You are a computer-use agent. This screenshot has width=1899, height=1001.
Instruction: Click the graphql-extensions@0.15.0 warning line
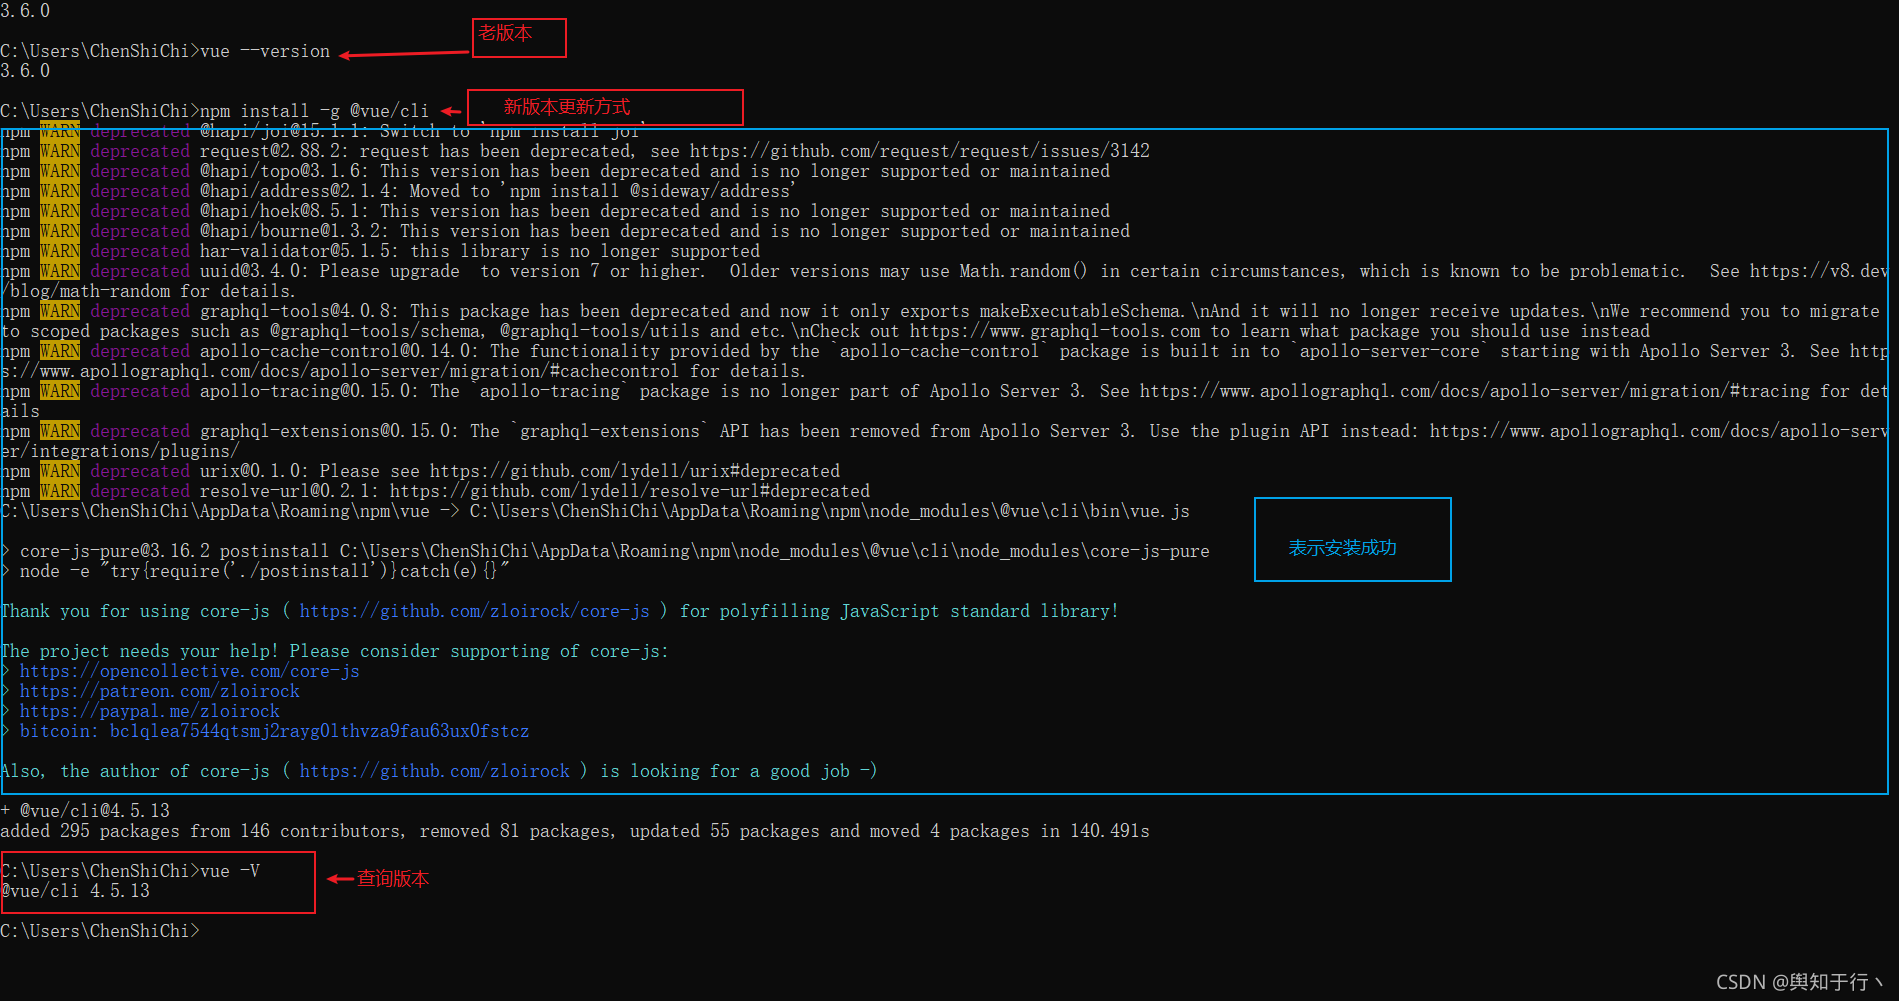point(944,441)
